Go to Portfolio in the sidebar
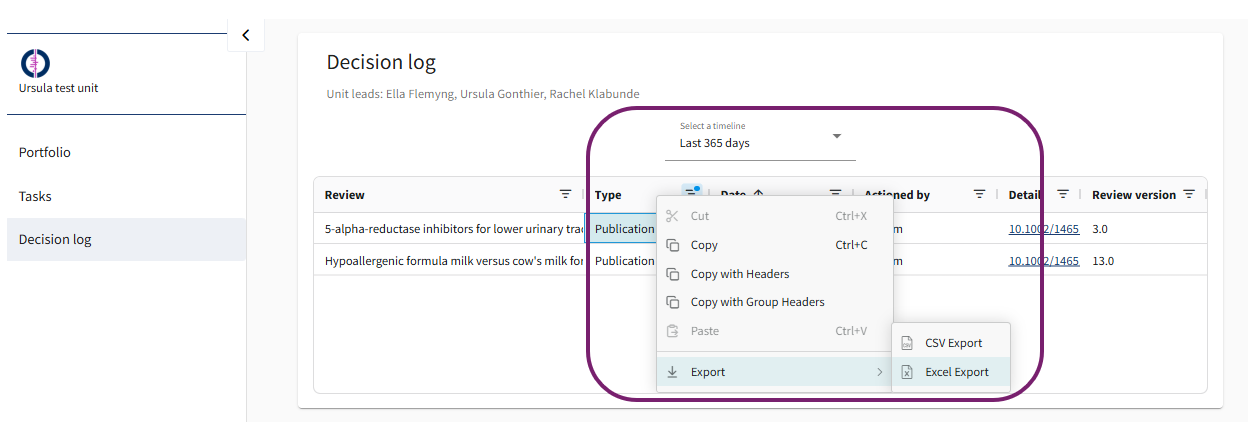 [x=45, y=153]
